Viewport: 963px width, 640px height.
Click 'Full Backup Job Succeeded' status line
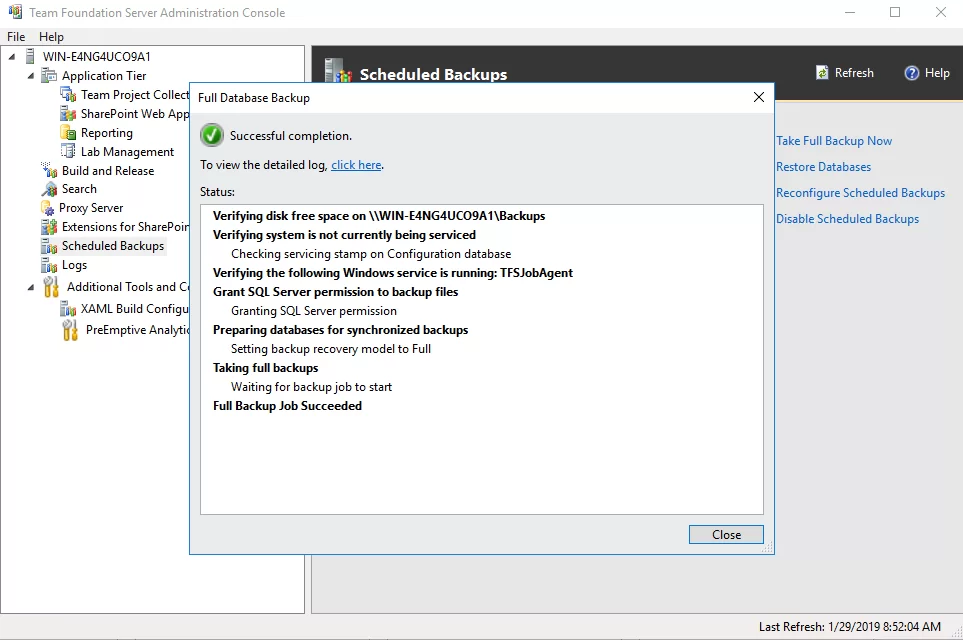(x=287, y=406)
